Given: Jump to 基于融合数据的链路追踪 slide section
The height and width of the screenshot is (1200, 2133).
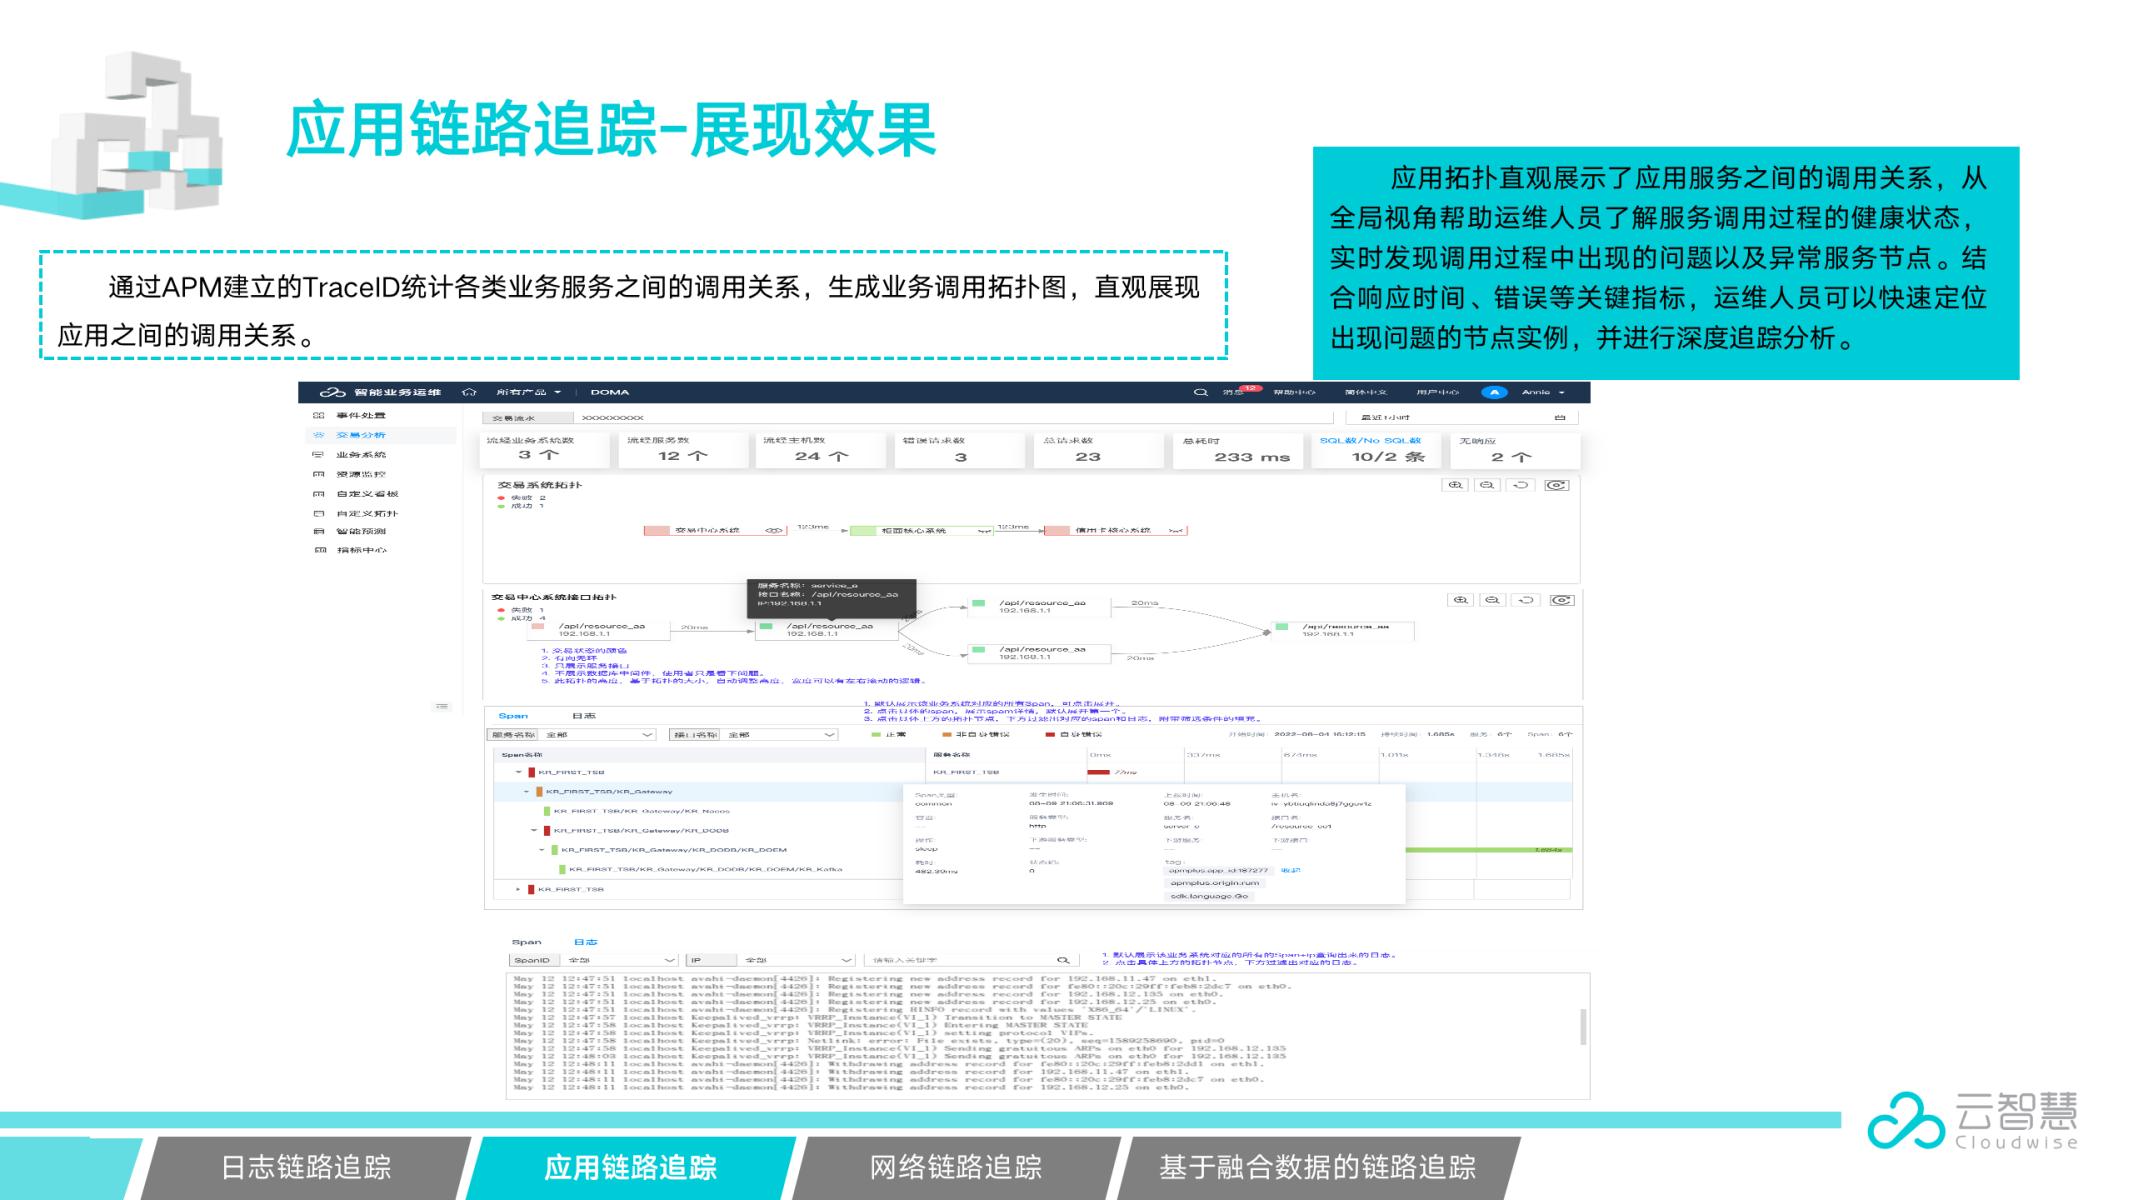Looking at the screenshot, I should [x=1318, y=1167].
